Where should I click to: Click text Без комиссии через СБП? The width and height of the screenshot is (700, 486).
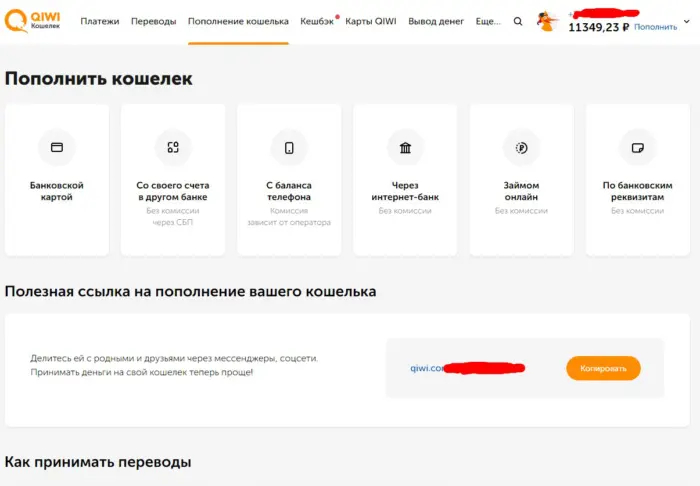click(173, 216)
